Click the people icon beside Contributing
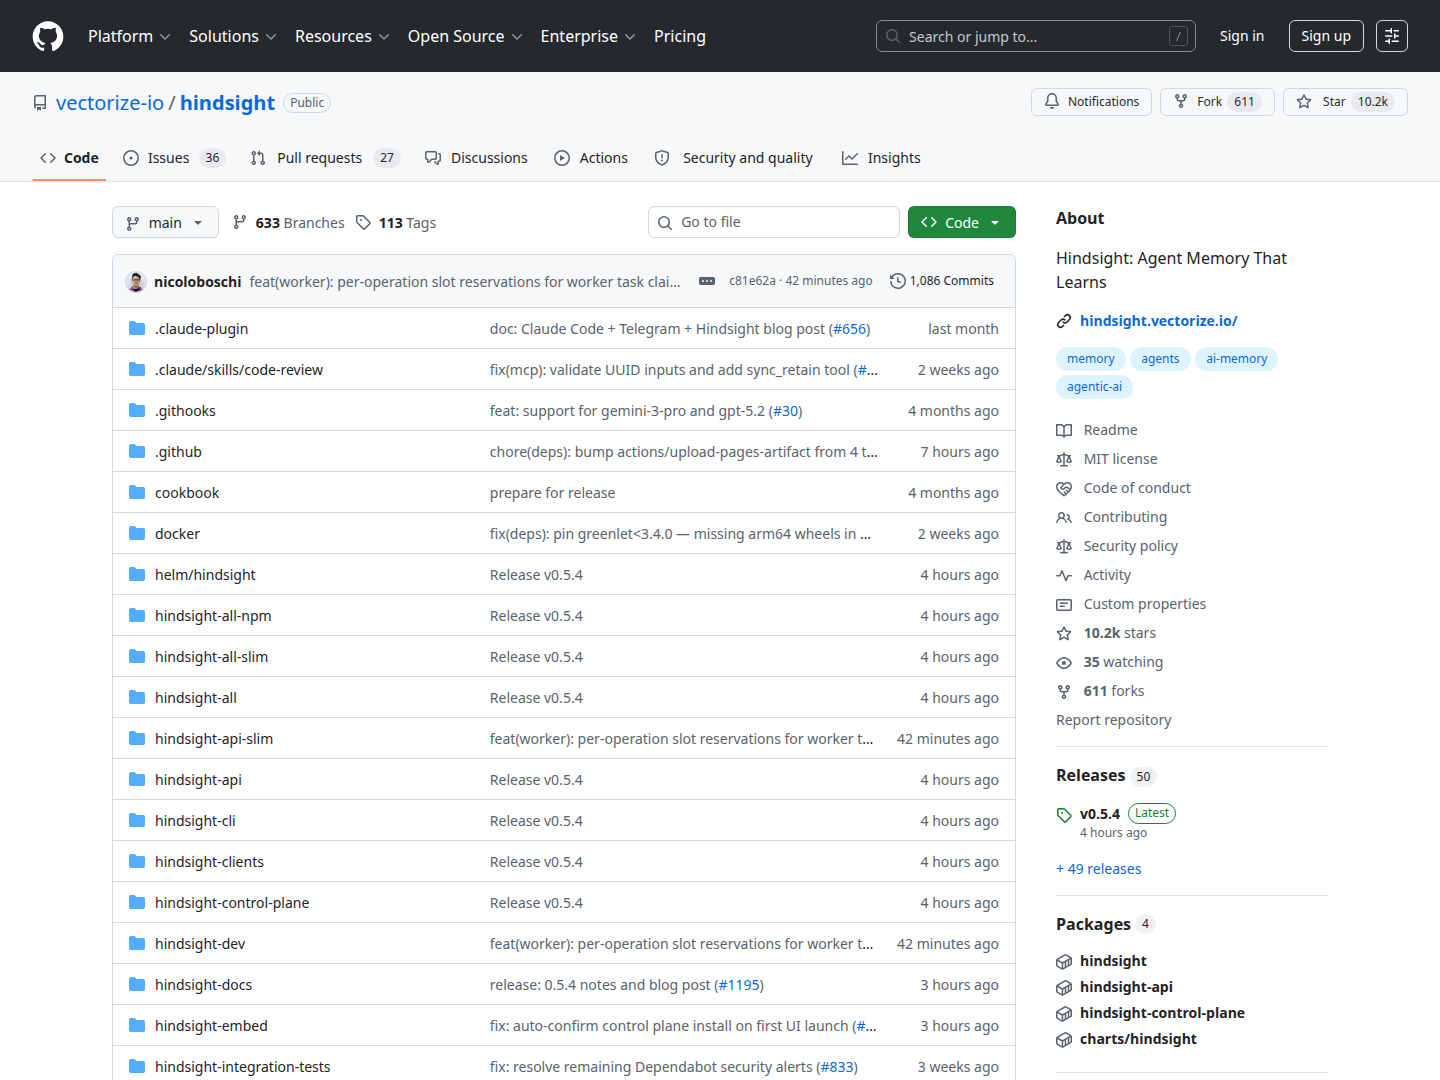Viewport: 1440px width, 1080px height. click(1064, 517)
